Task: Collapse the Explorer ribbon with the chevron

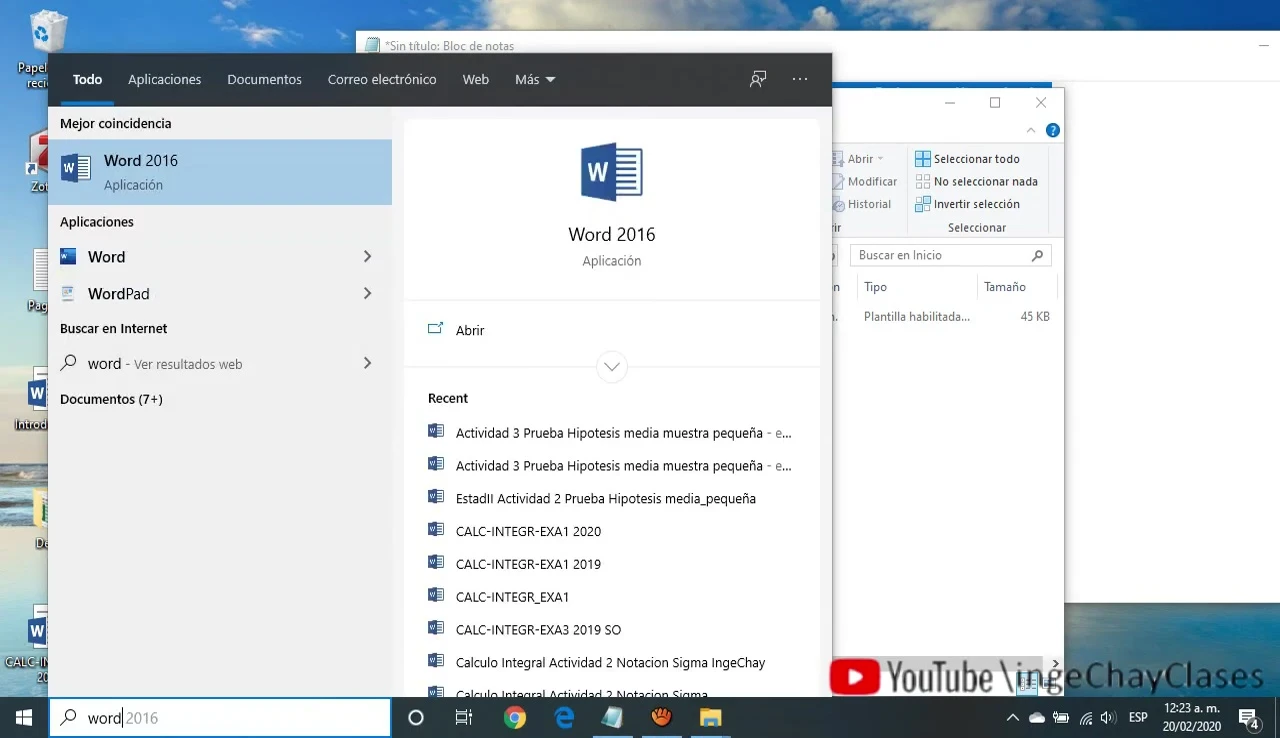Action: point(1032,130)
